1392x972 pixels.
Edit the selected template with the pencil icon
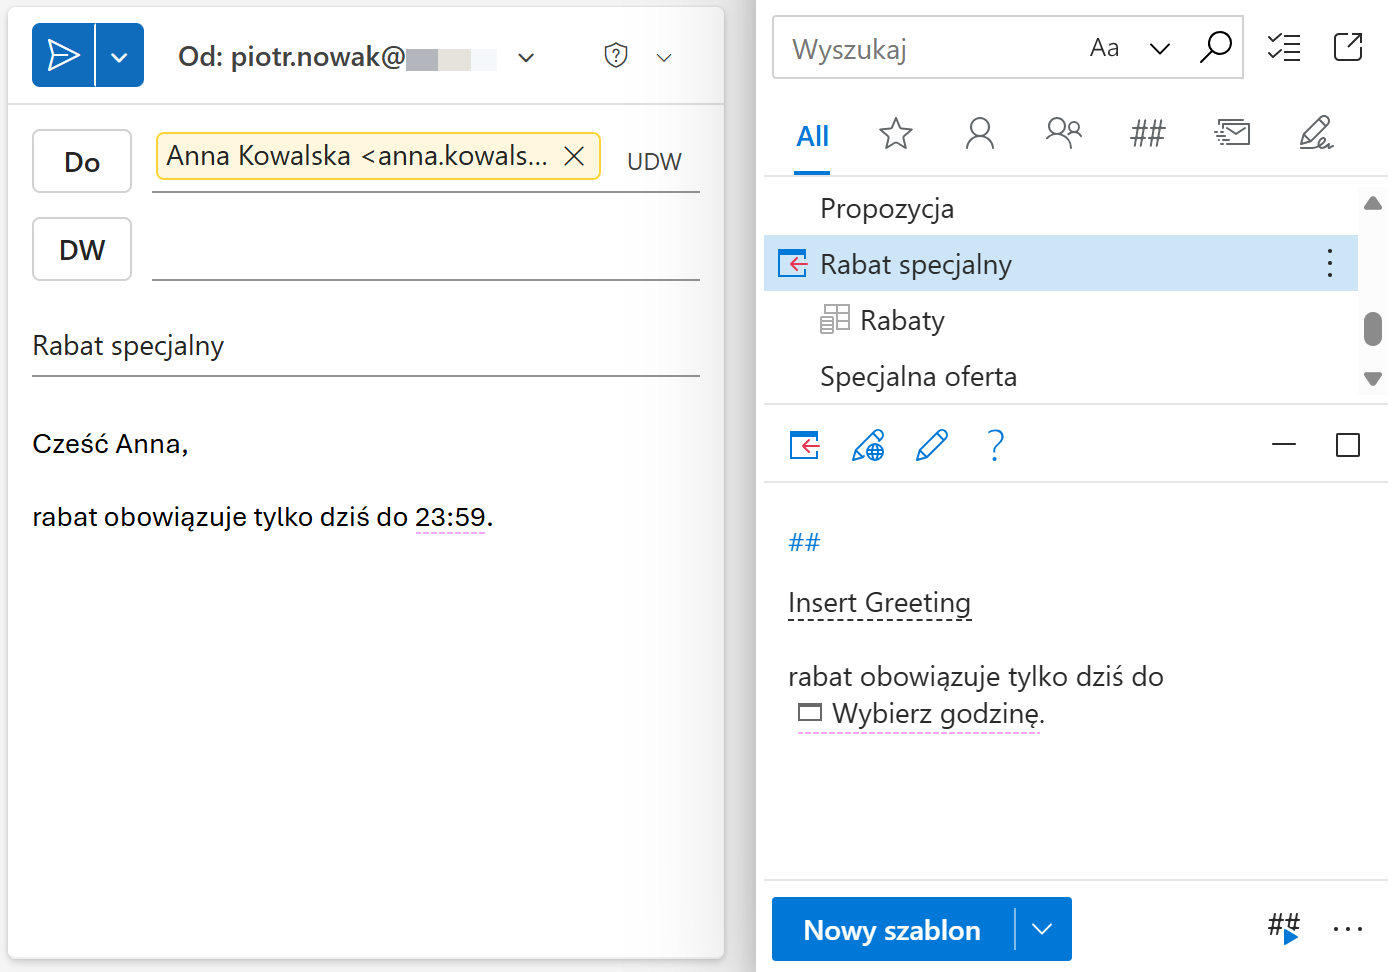coord(931,446)
